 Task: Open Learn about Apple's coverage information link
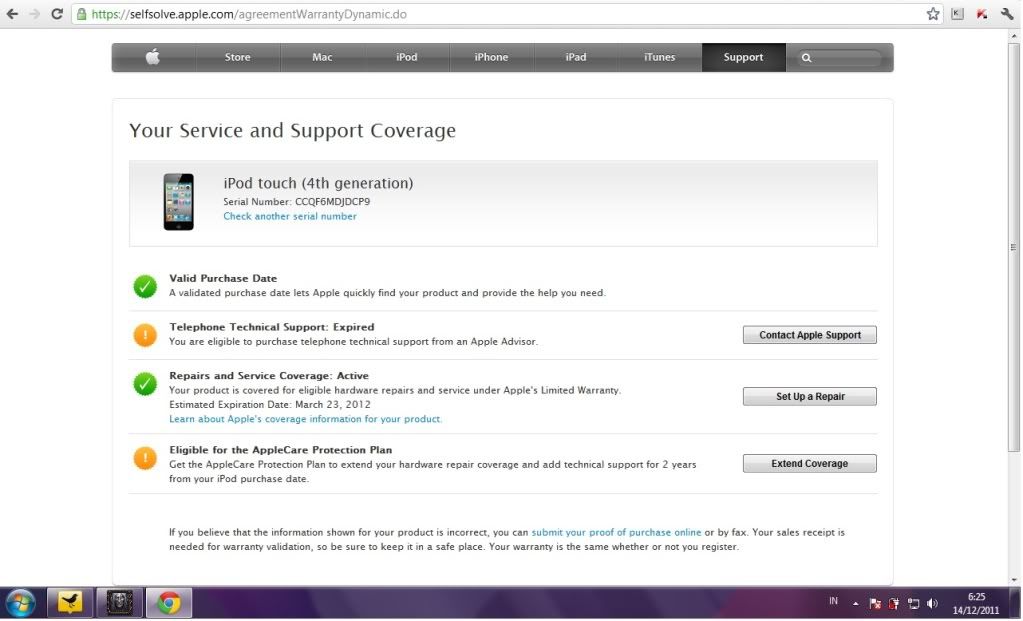[305, 419]
